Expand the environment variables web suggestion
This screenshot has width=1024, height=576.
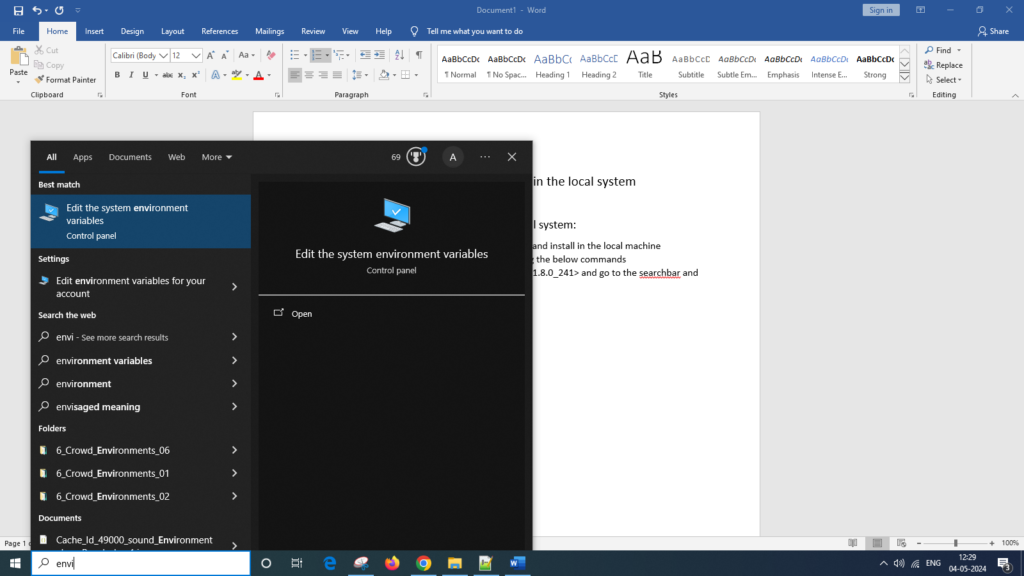(x=234, y=360)
